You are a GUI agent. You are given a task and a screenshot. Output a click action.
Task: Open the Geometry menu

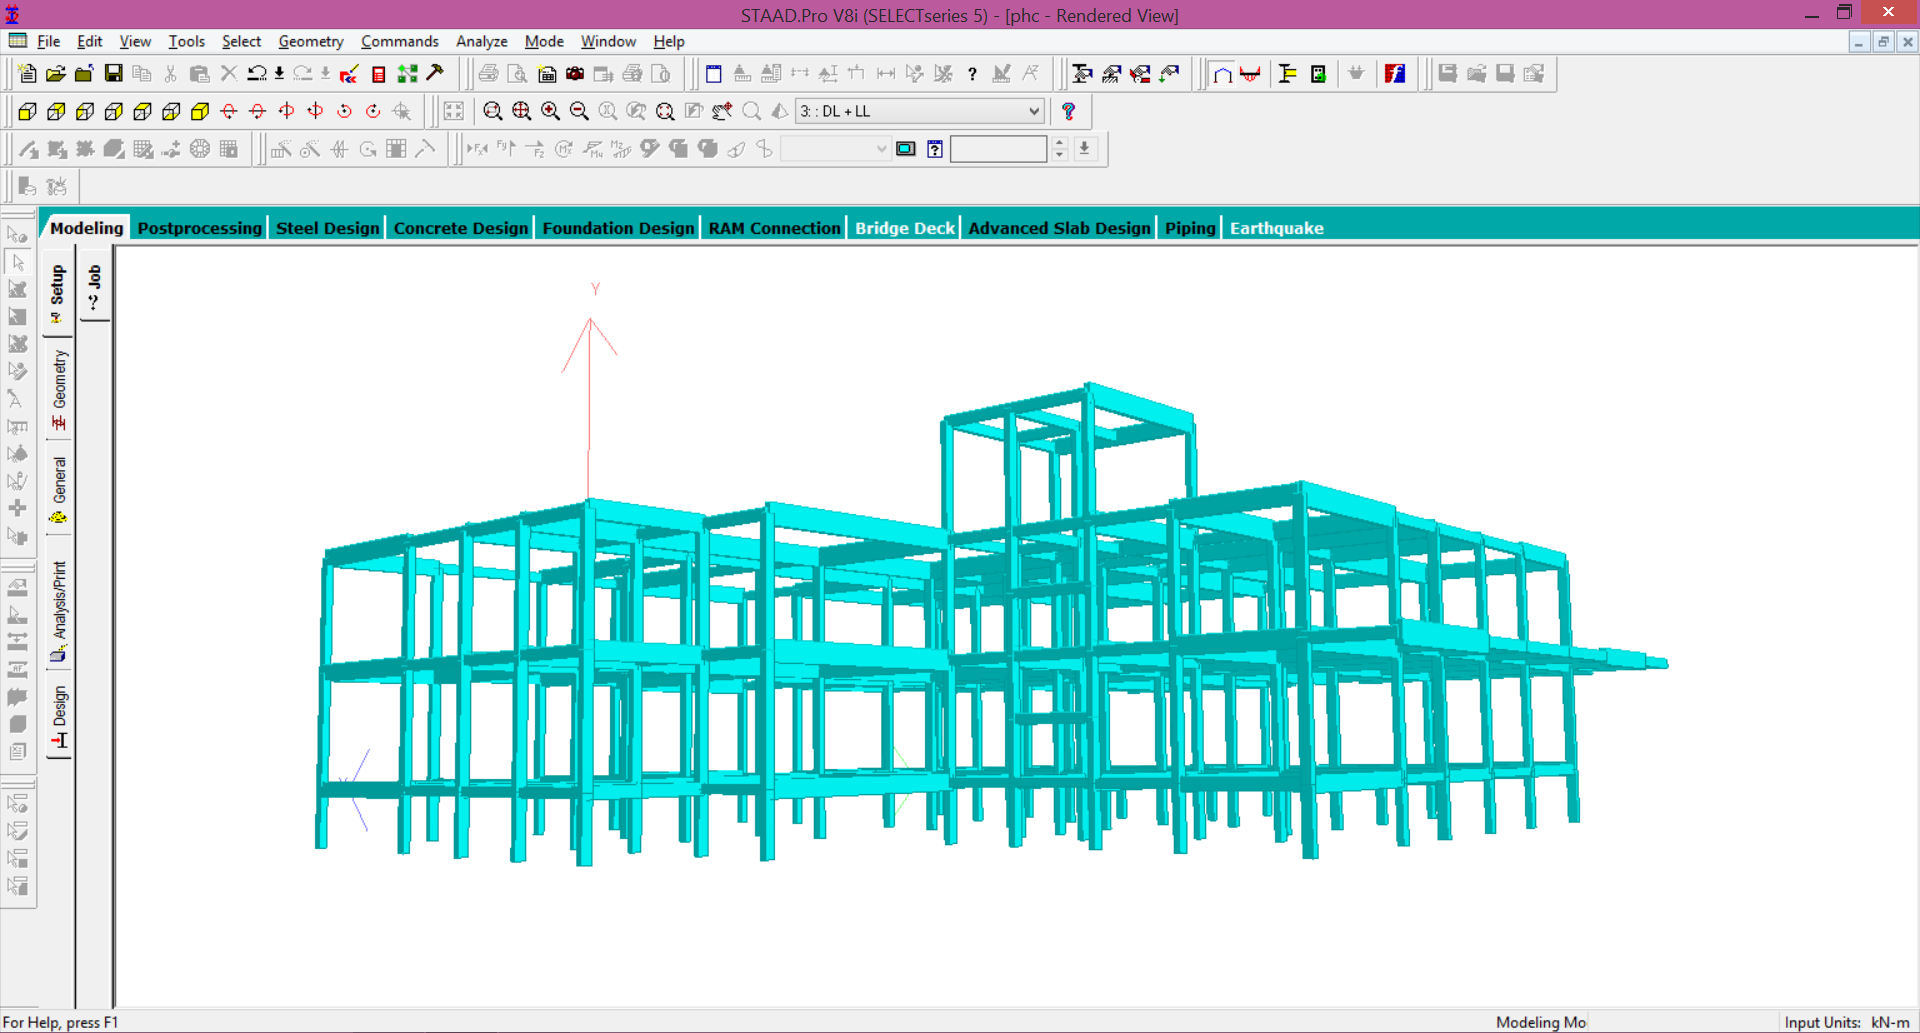tap(311, 41)
